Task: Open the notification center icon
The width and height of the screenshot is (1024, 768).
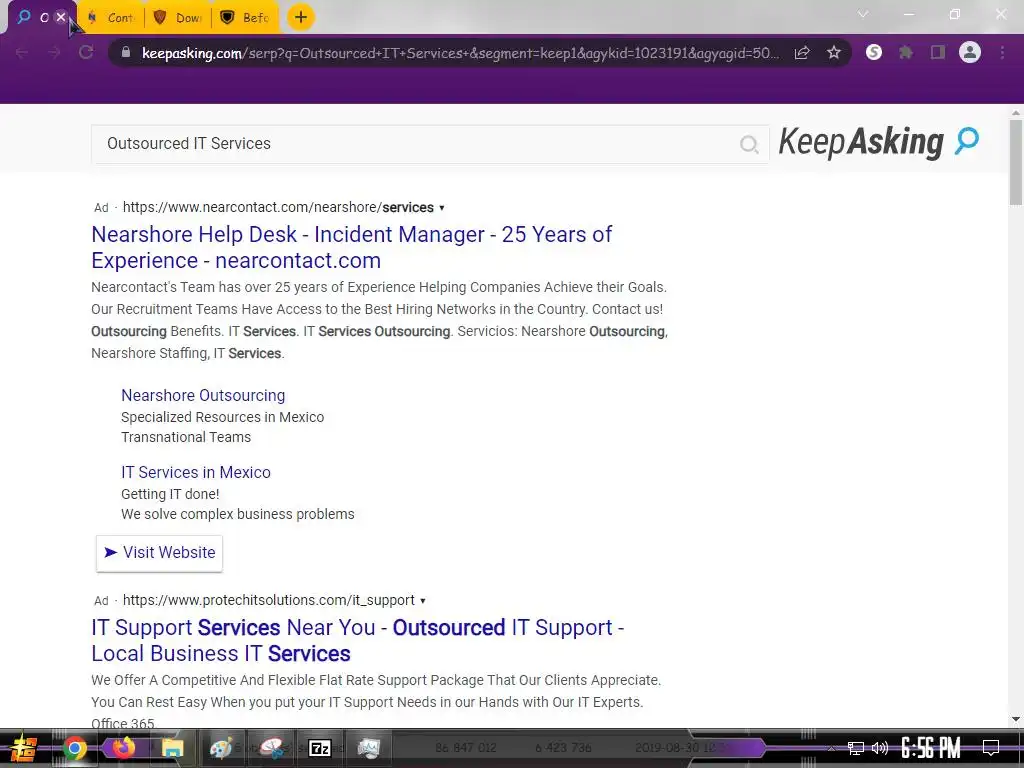Action: tap(991, 748)
